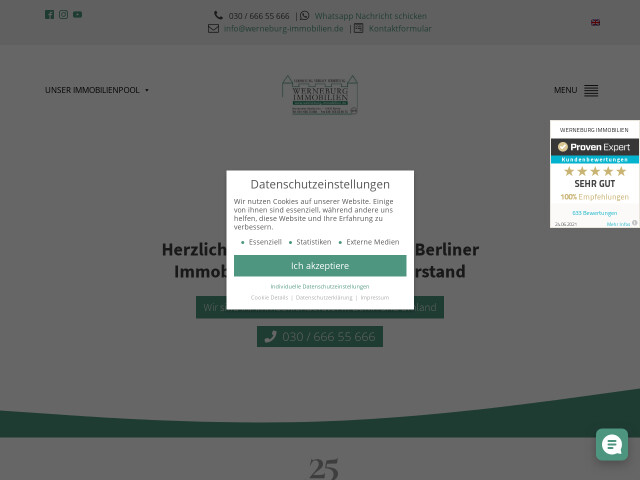Viewport: 640px width, 480px height.
Task: Click the info icon in ProvenExpert widget
Action: pos(634,223)
